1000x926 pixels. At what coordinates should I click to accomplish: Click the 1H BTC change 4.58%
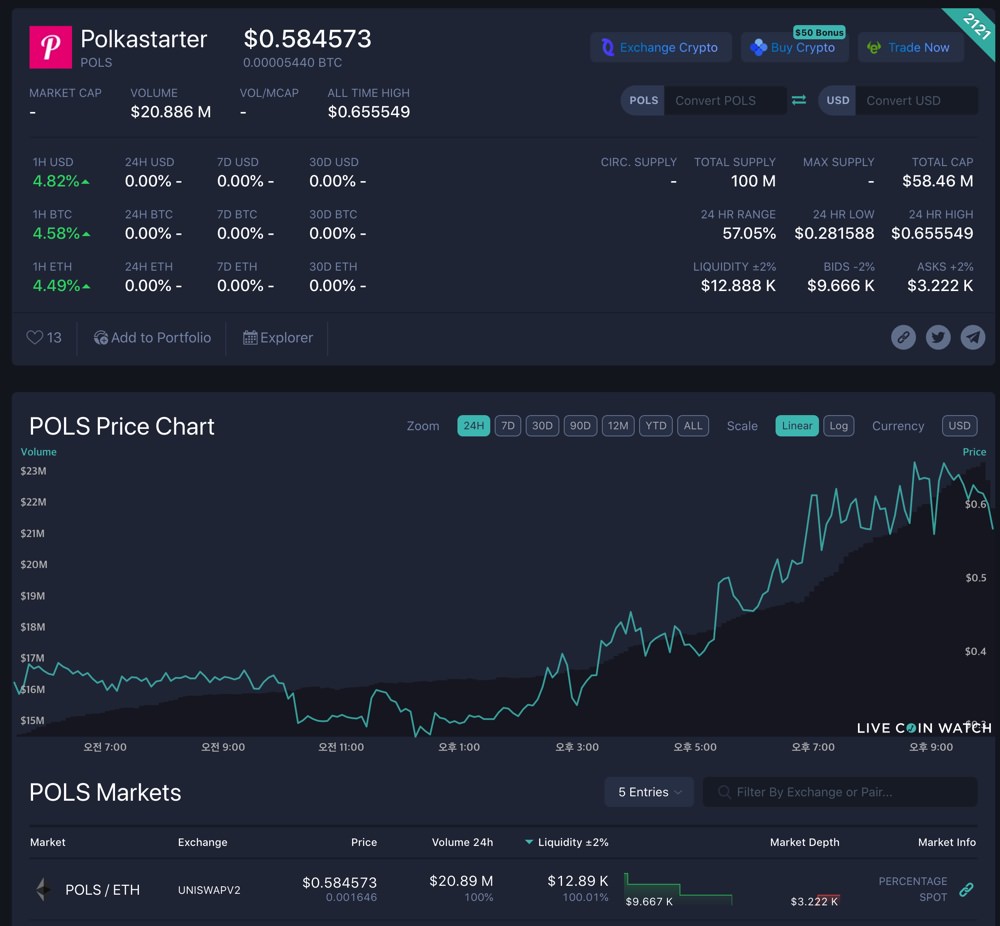tap(61, 233)
